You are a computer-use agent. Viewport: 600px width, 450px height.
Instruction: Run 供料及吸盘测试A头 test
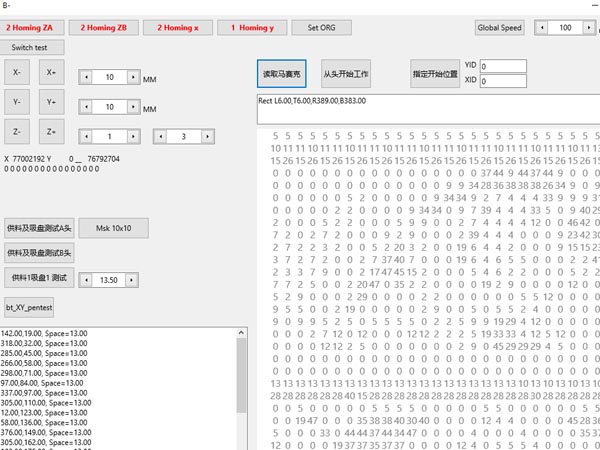[39, 228]
